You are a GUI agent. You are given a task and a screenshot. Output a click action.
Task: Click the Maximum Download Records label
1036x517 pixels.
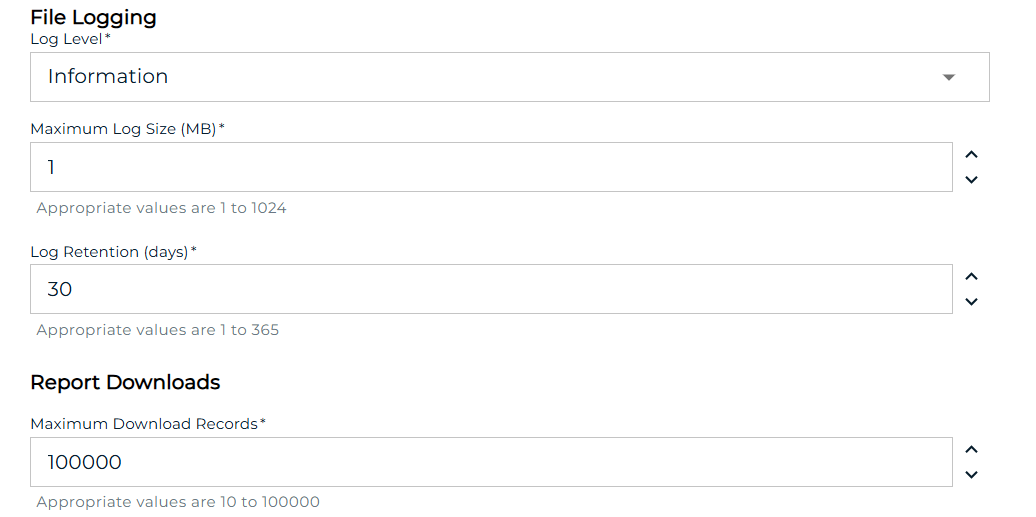144,424
